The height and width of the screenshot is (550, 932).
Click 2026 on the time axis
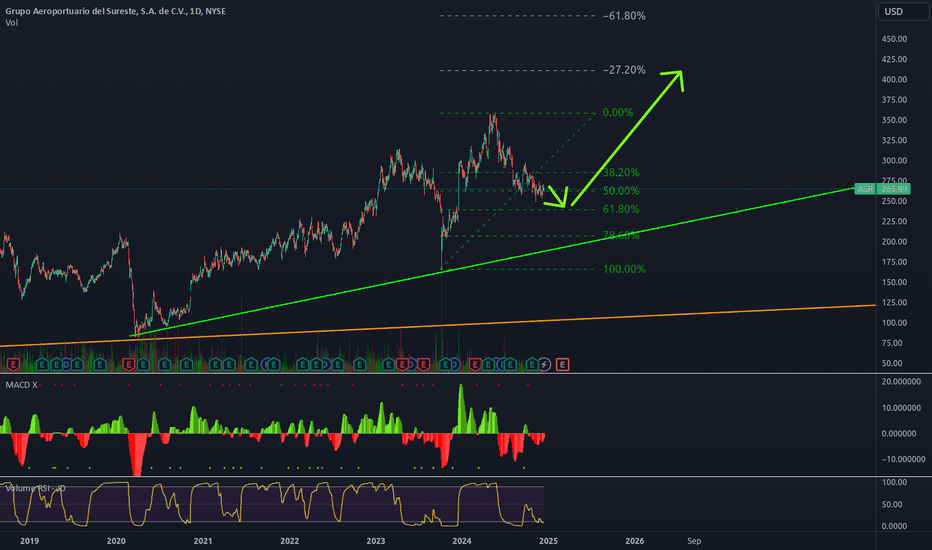635,541
